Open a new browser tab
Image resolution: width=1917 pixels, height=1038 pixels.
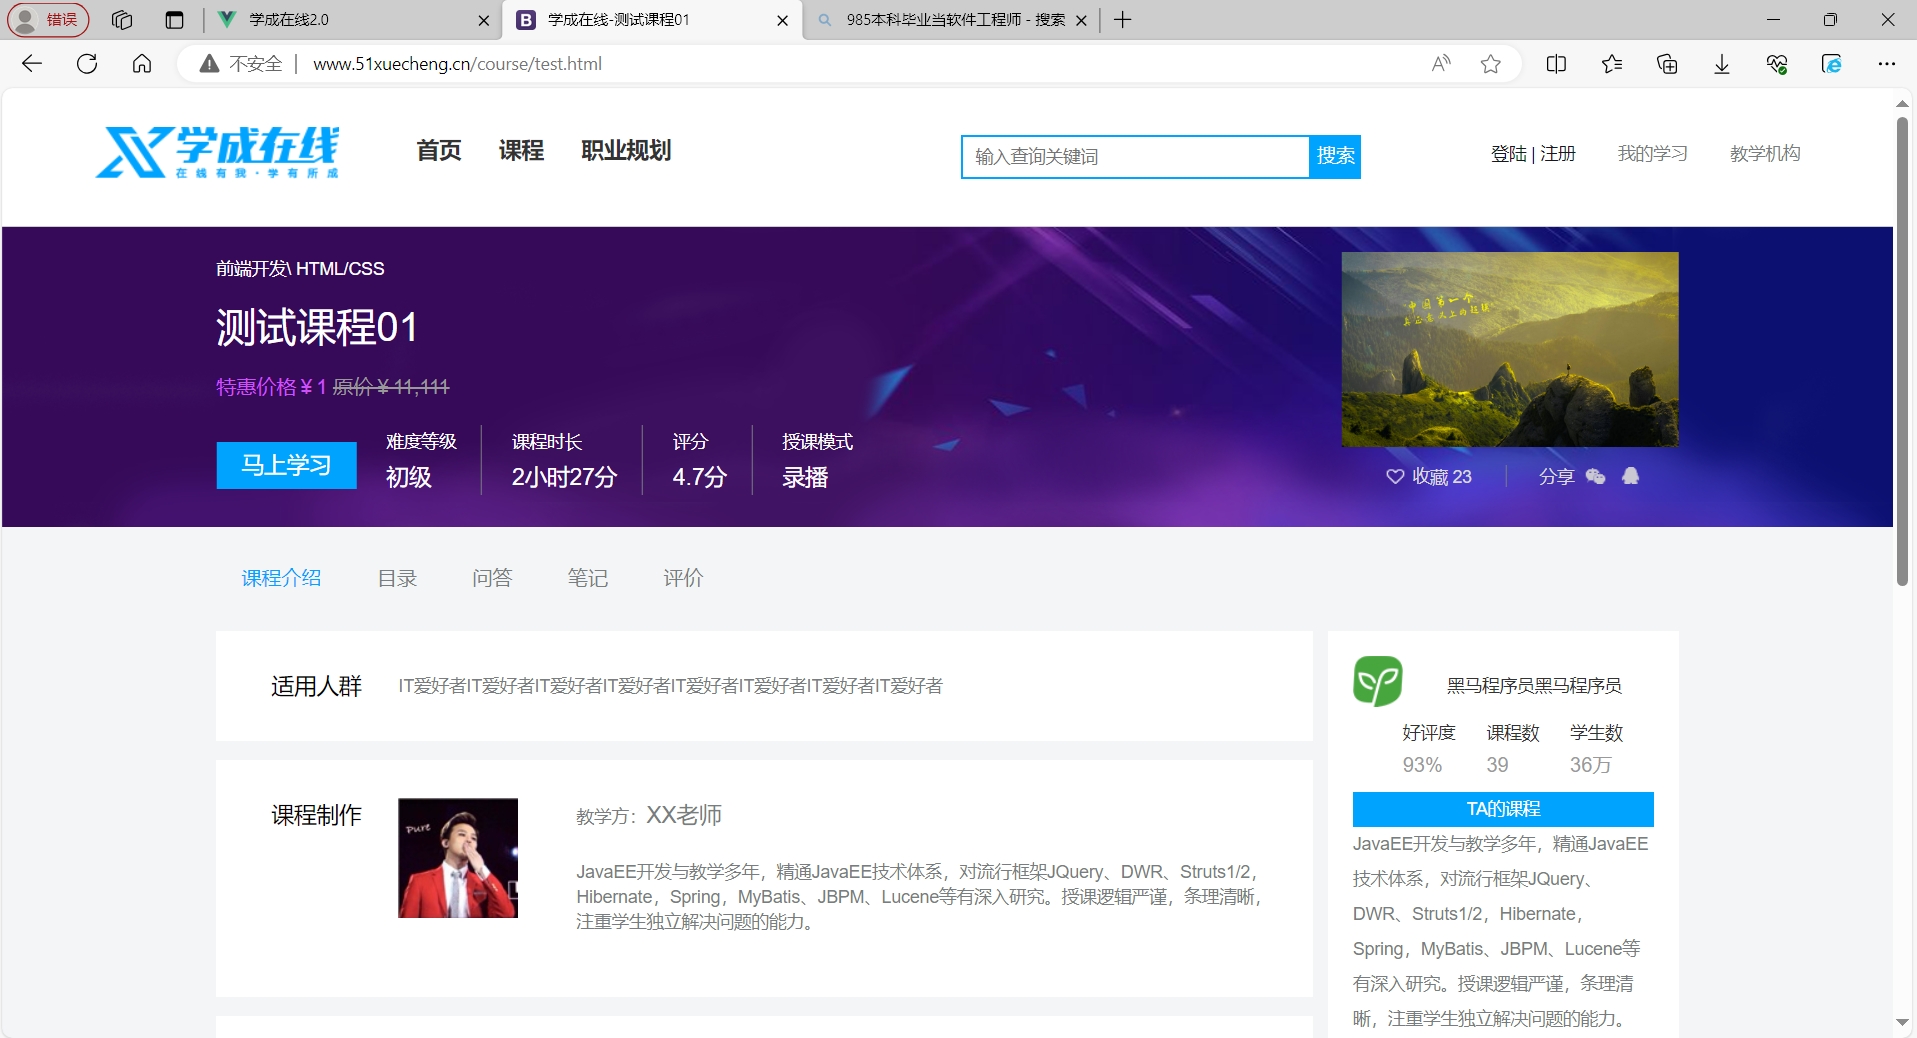1123,20
